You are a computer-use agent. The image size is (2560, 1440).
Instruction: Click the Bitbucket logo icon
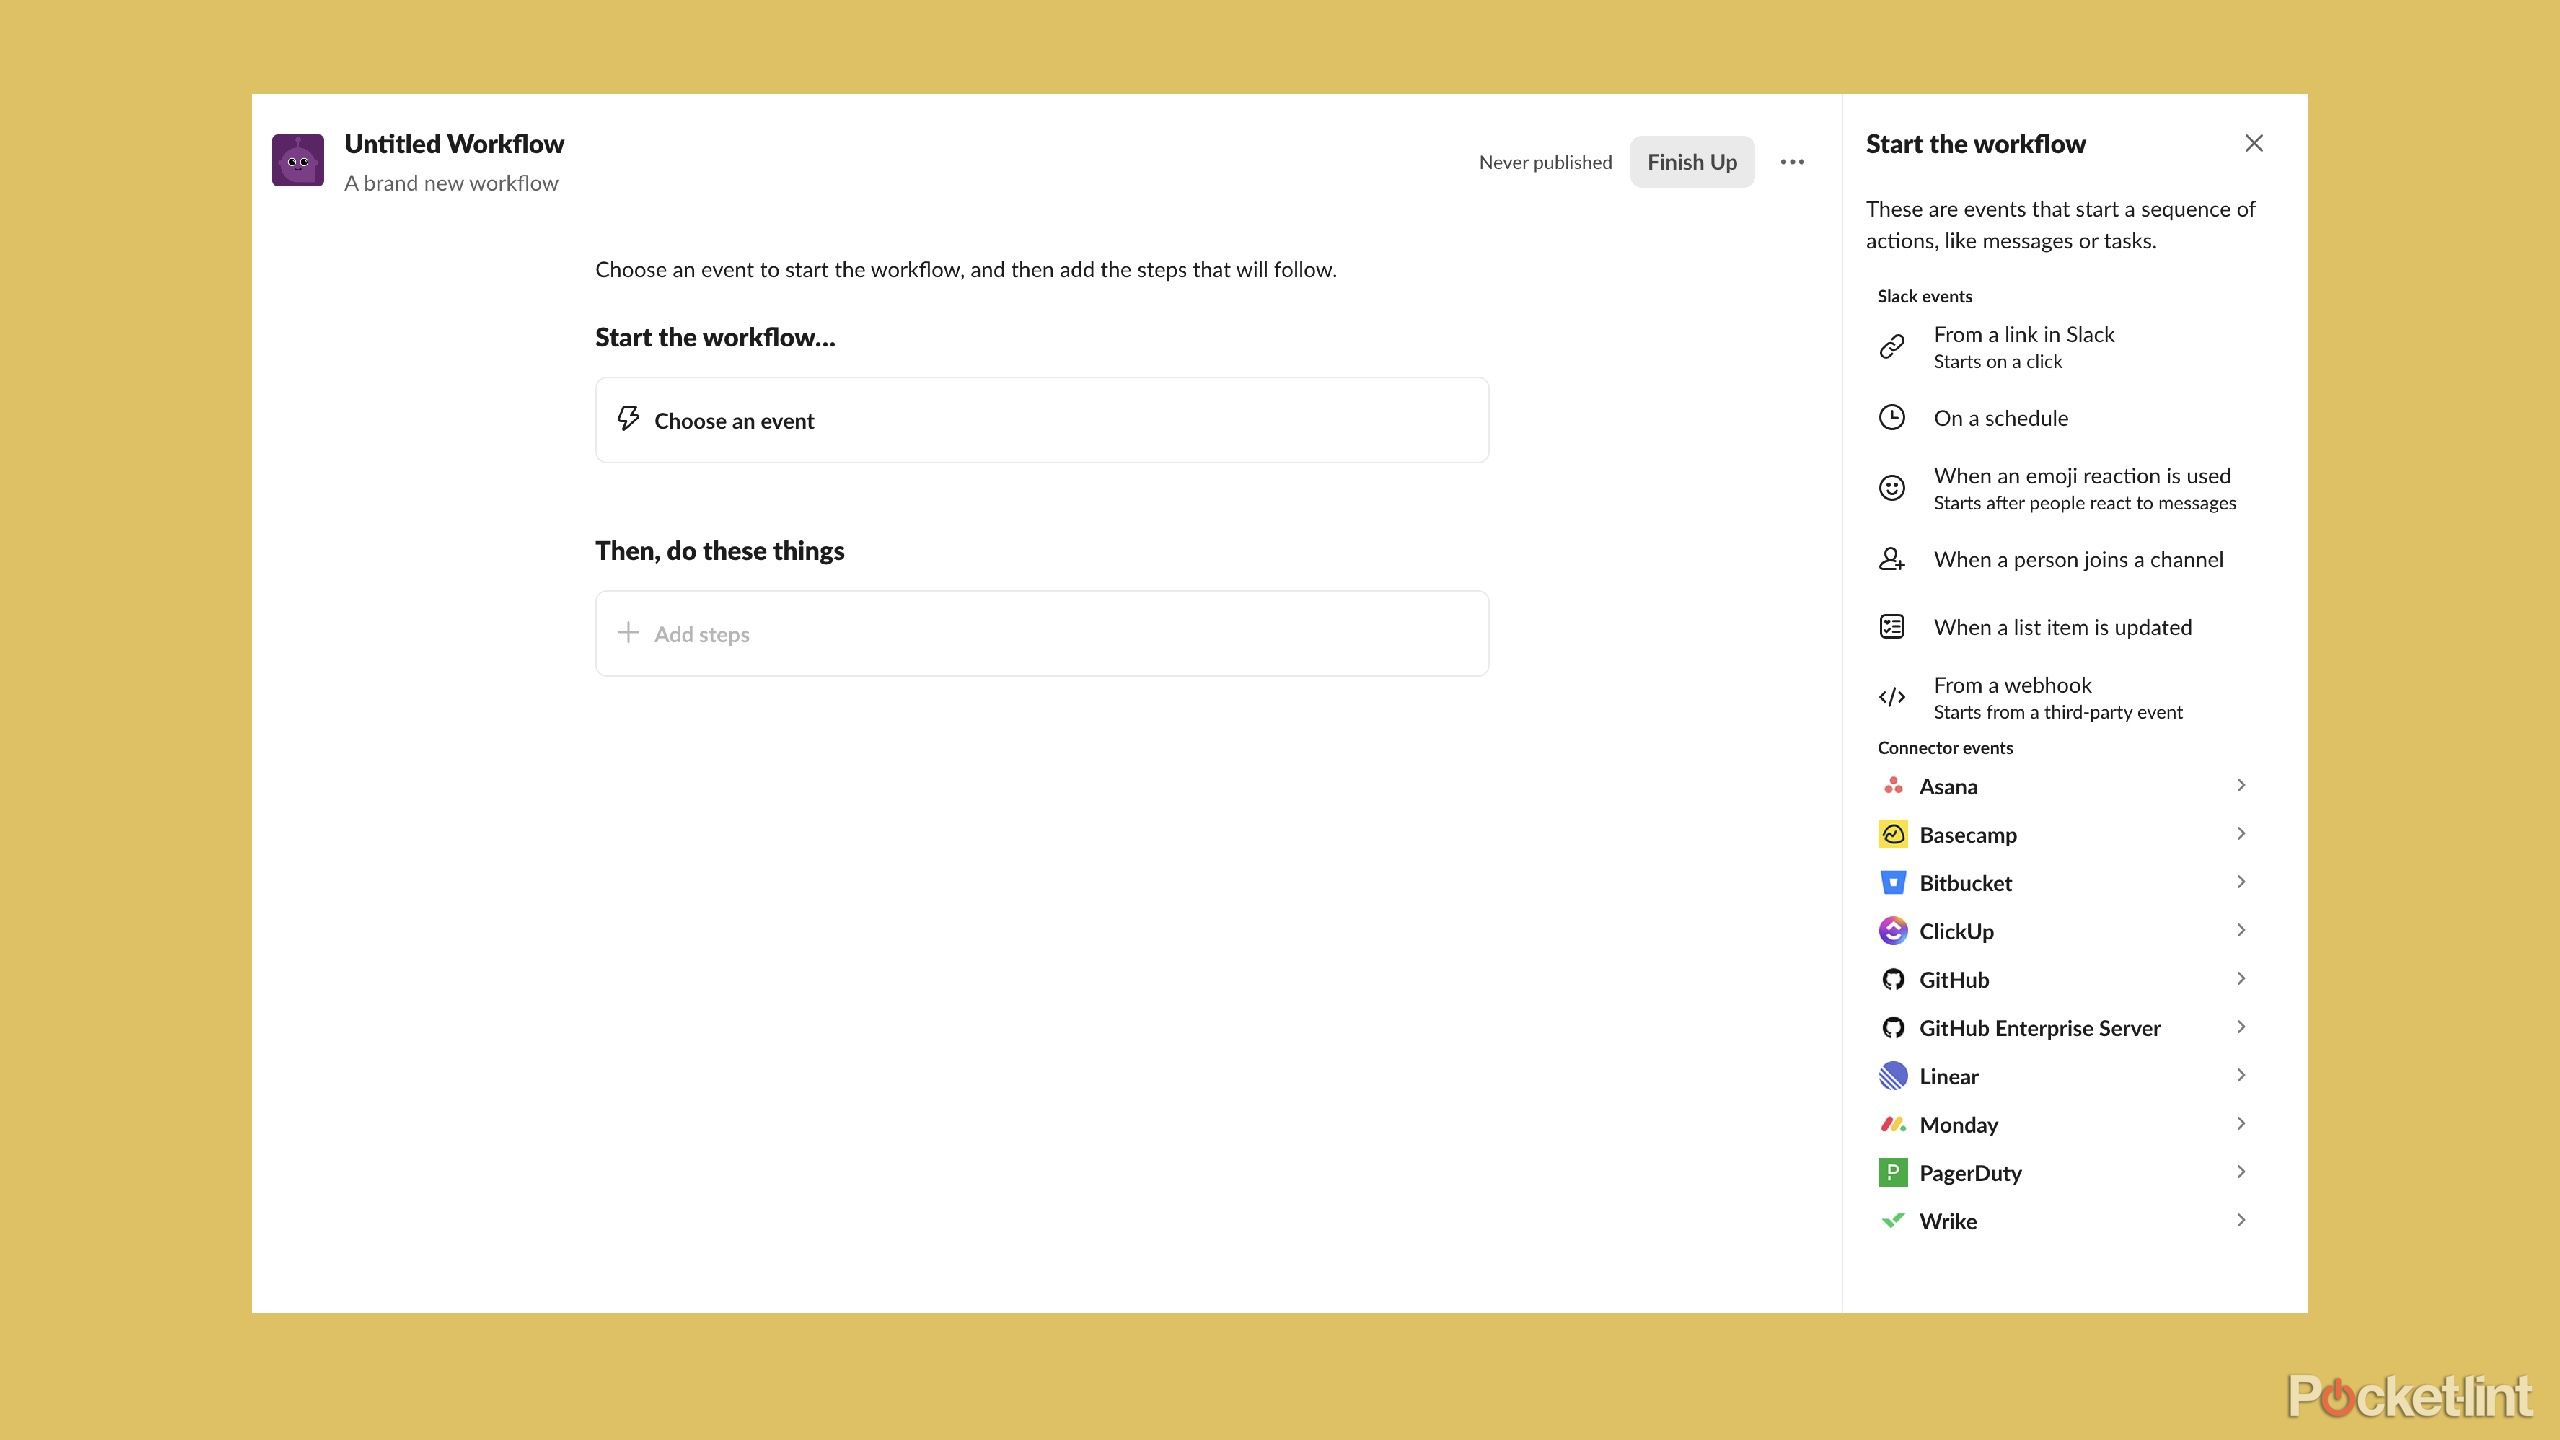(1893, 882)
